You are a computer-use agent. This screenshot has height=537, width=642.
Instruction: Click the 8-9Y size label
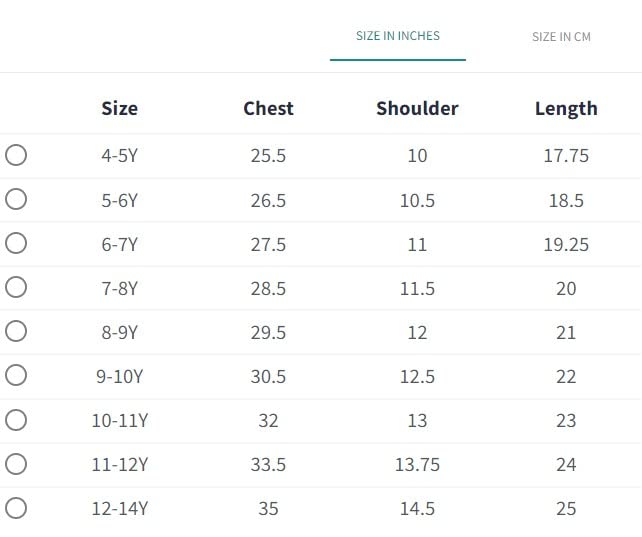pos(119,332)
